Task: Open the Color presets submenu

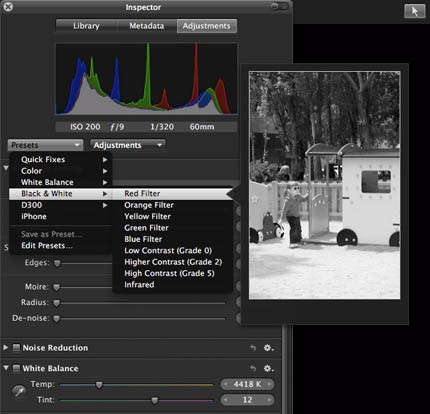Action: click(x=60, y=171)
